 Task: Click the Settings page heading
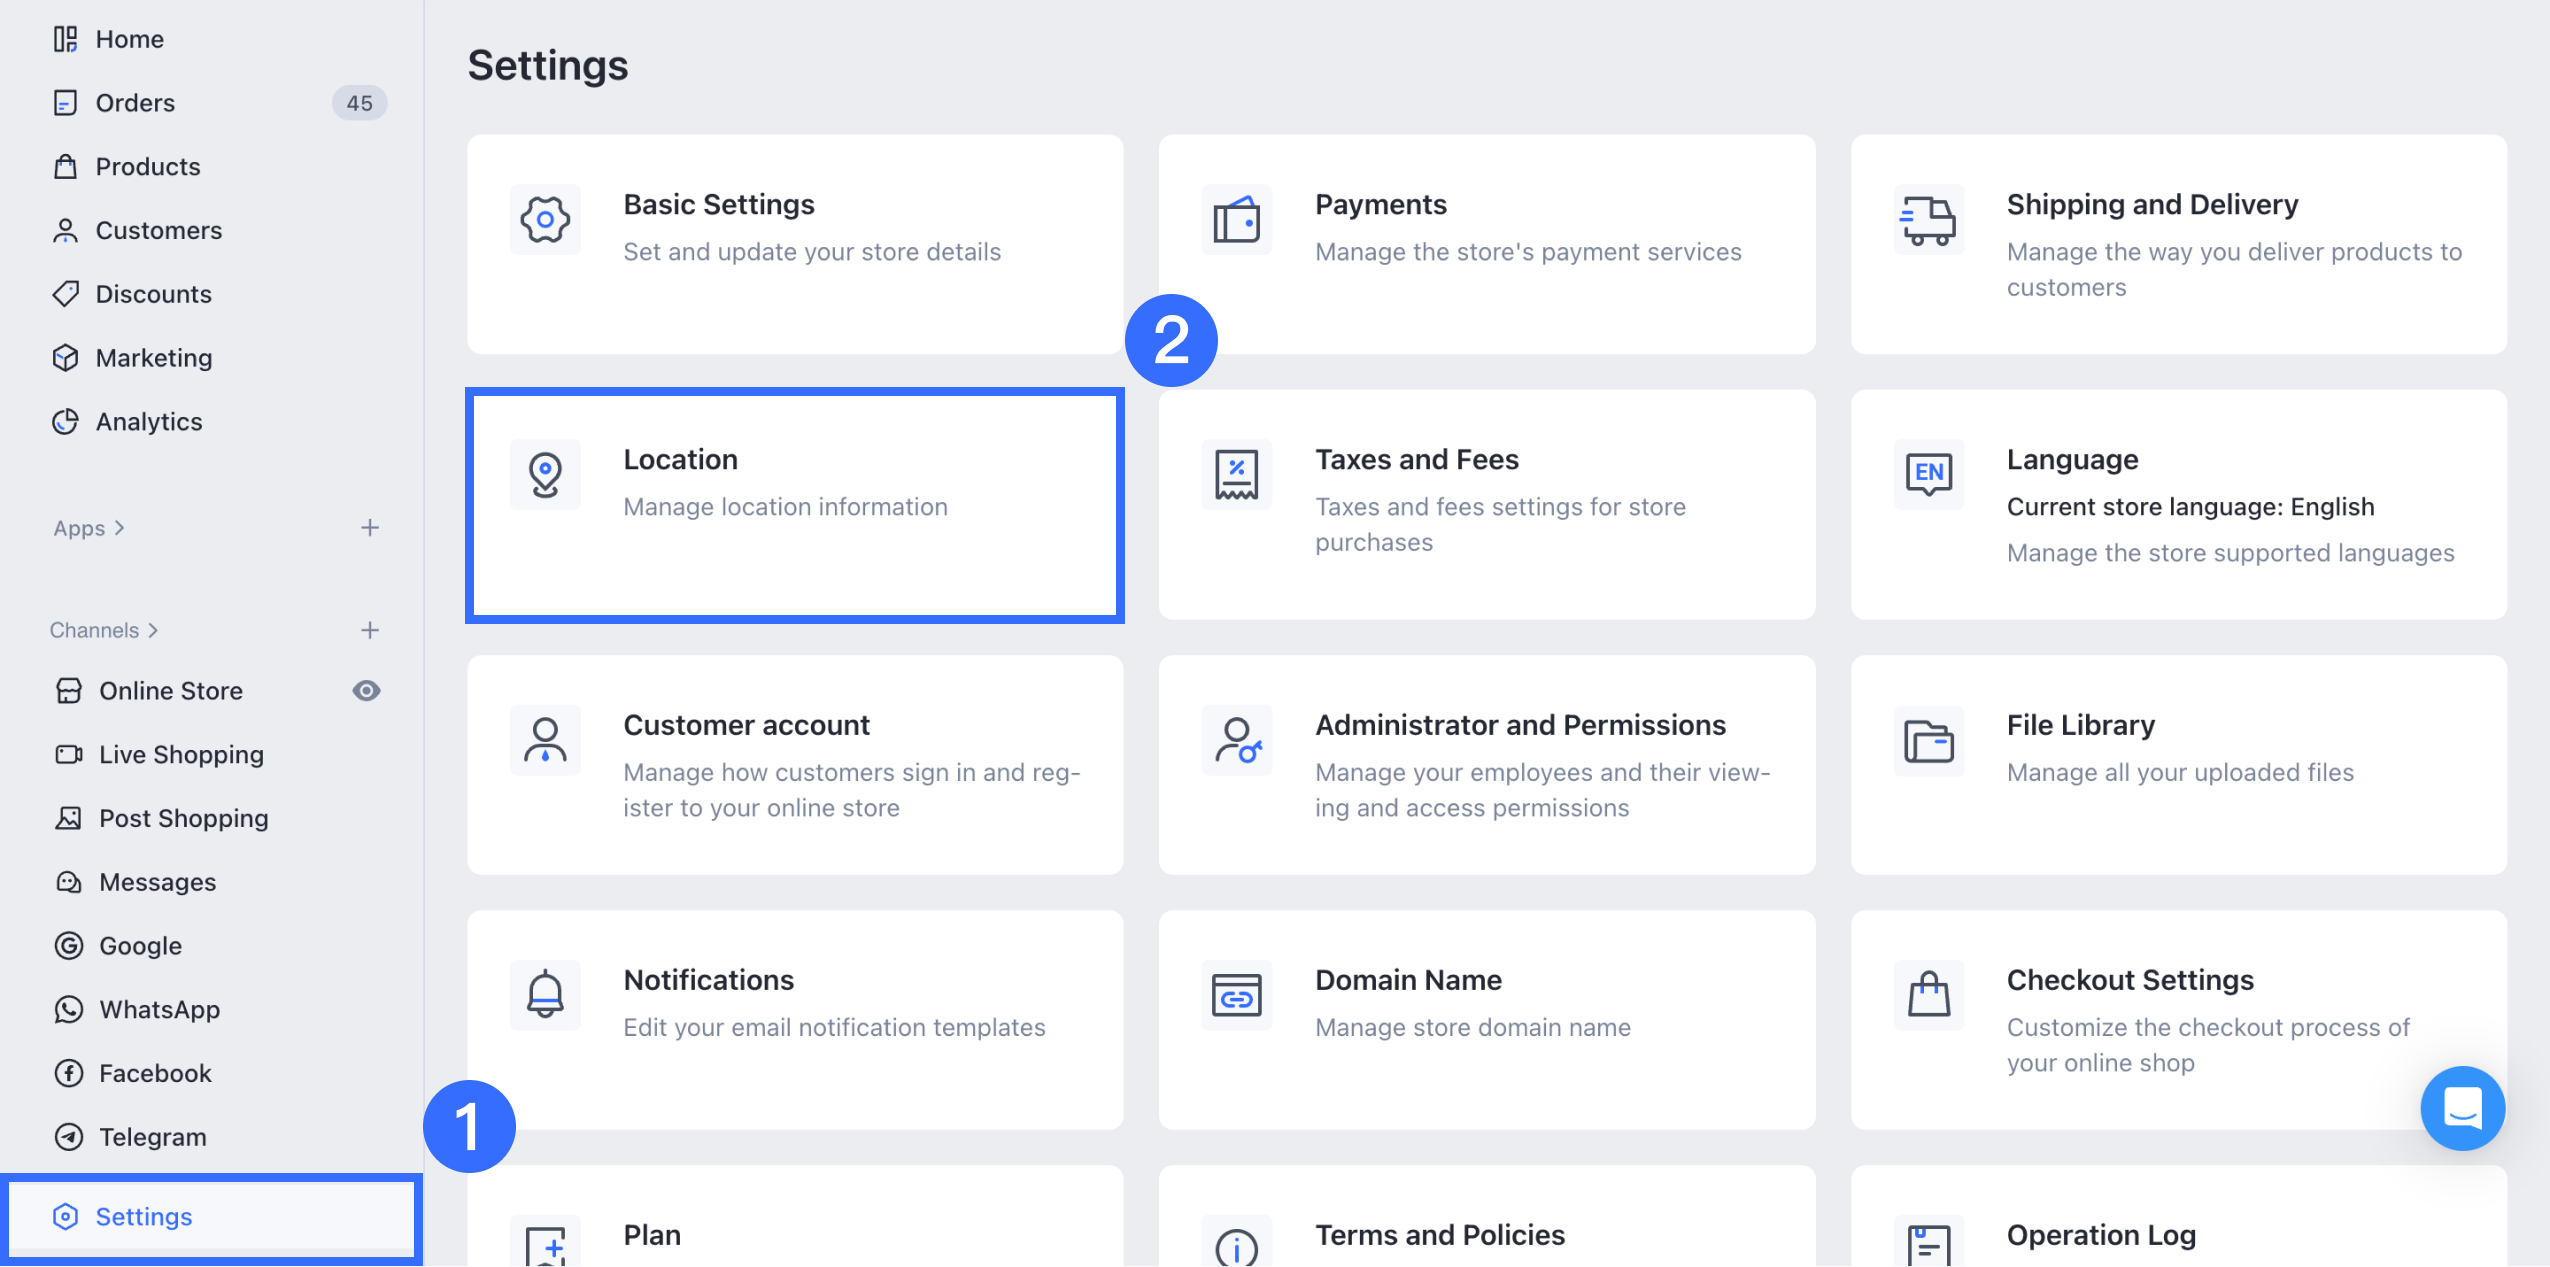(x=548, y=66)
